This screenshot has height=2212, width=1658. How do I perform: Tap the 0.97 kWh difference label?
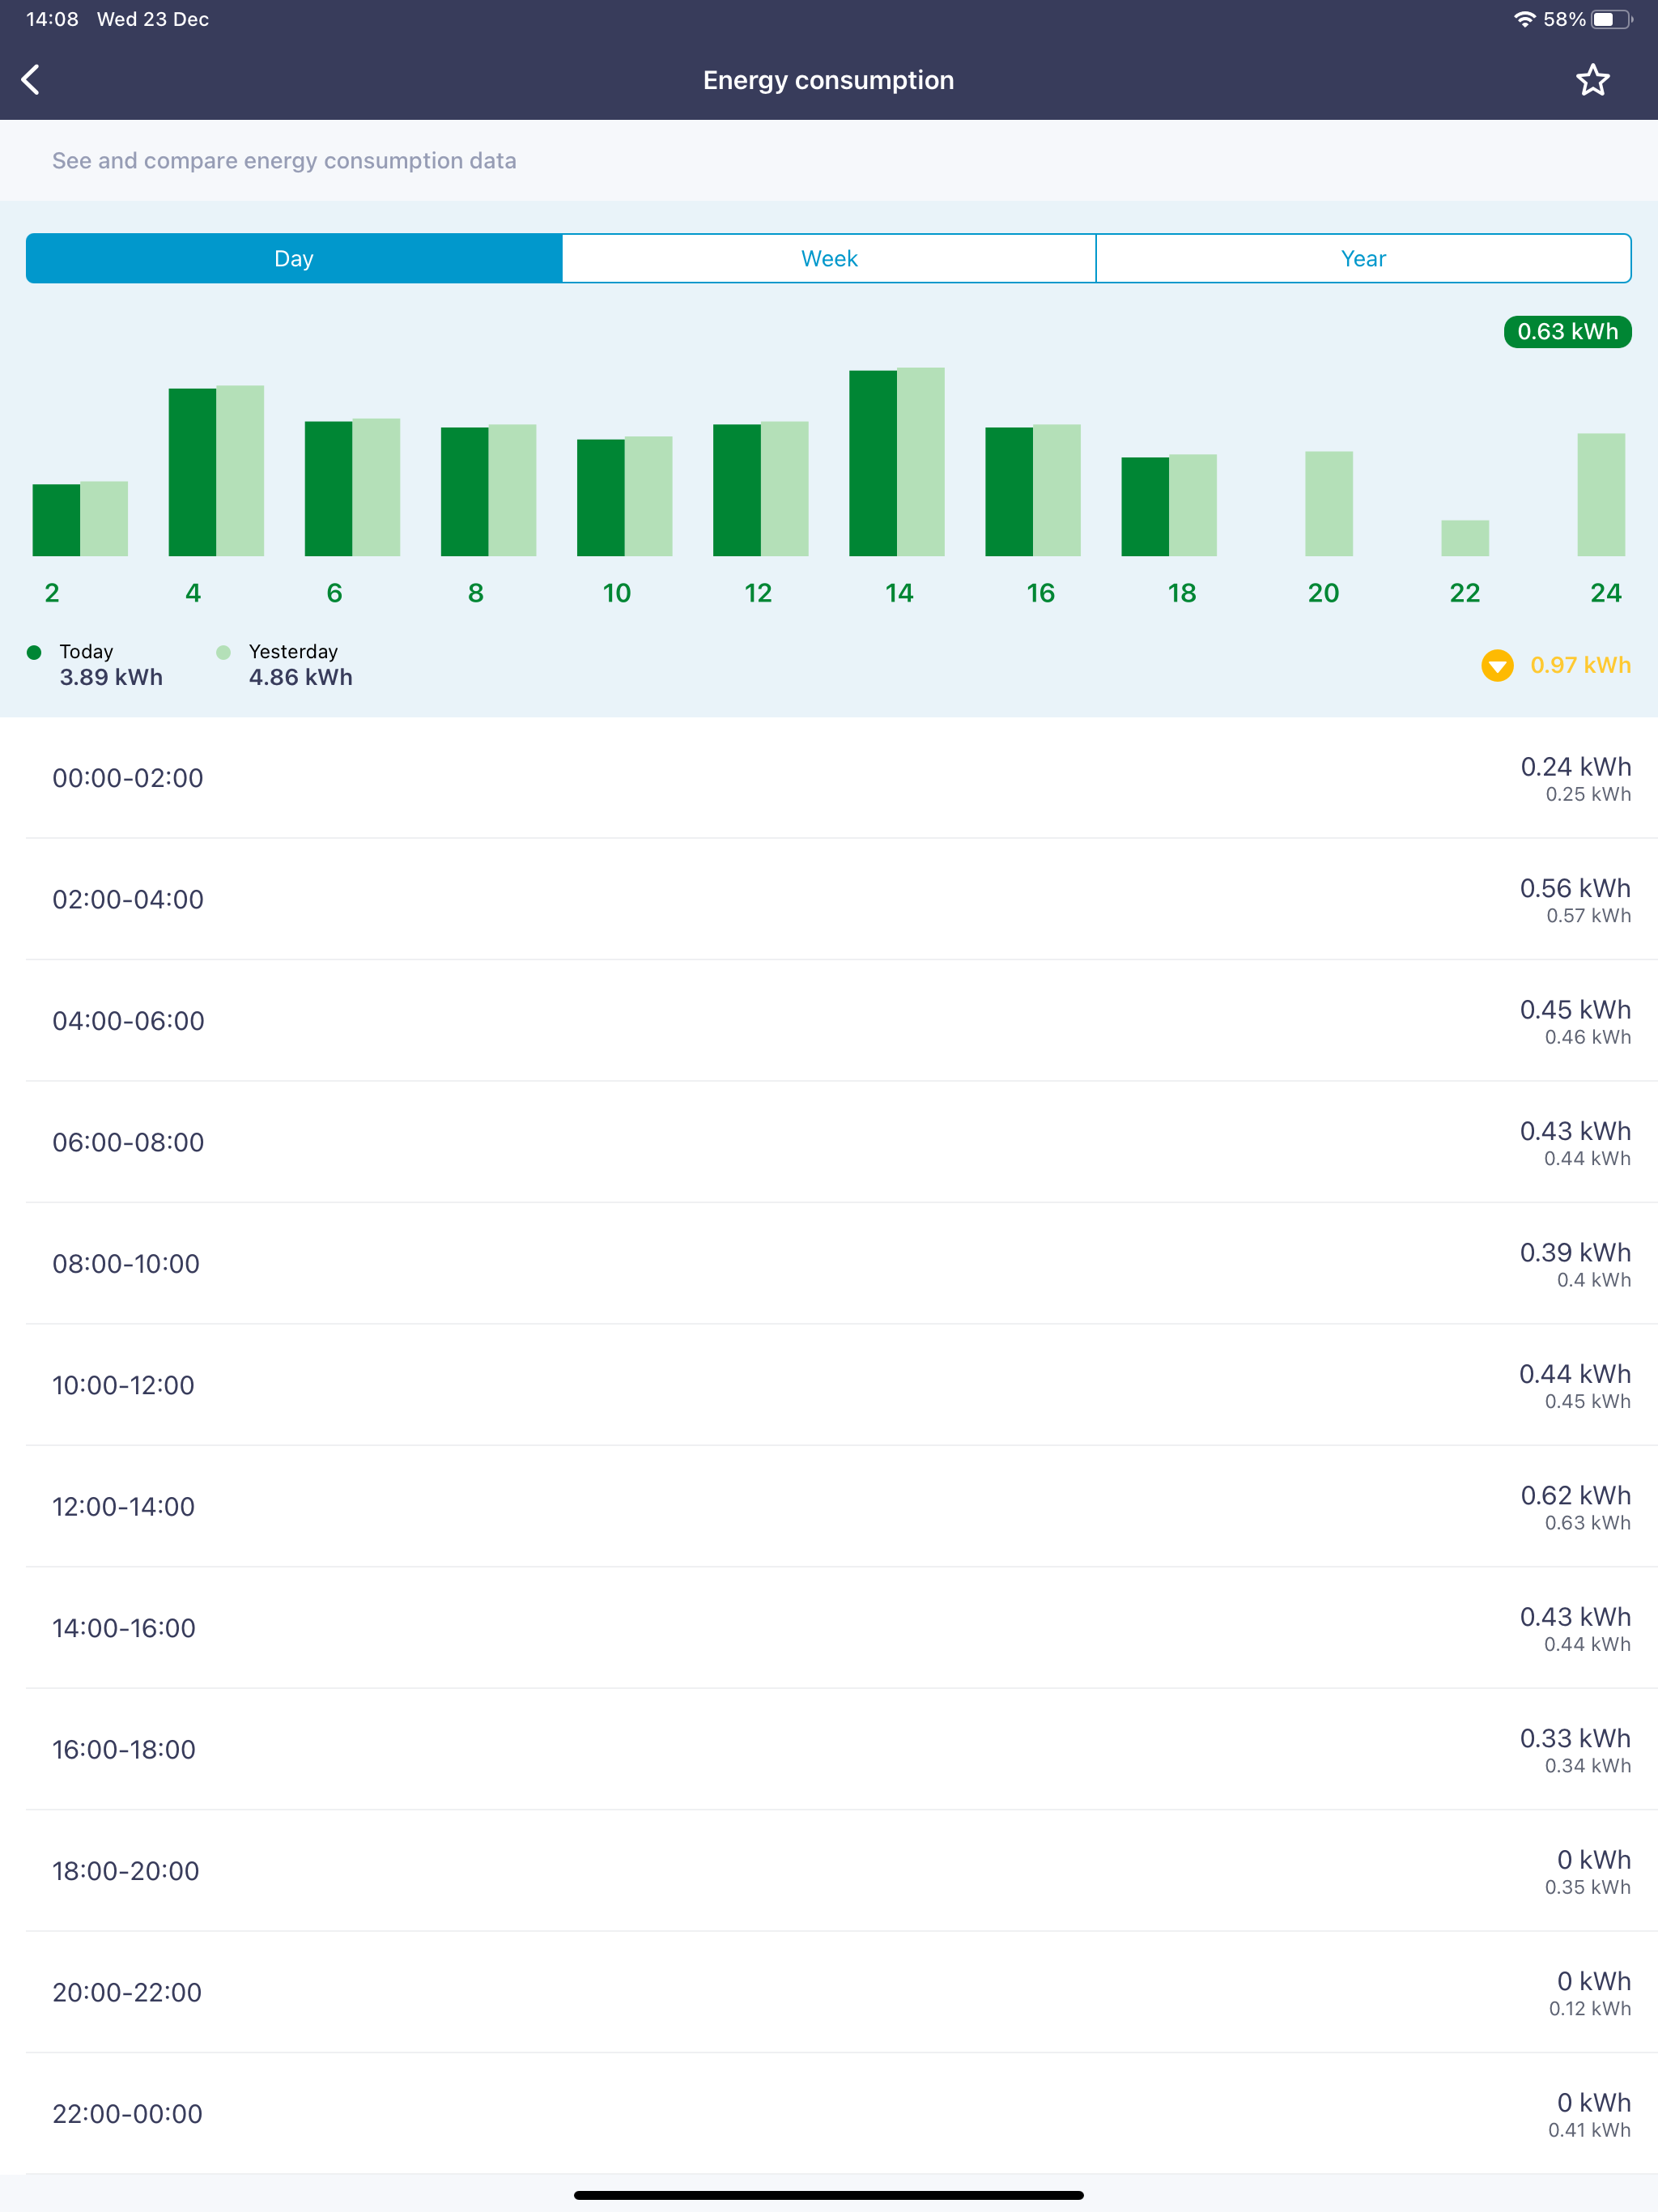1580,665
